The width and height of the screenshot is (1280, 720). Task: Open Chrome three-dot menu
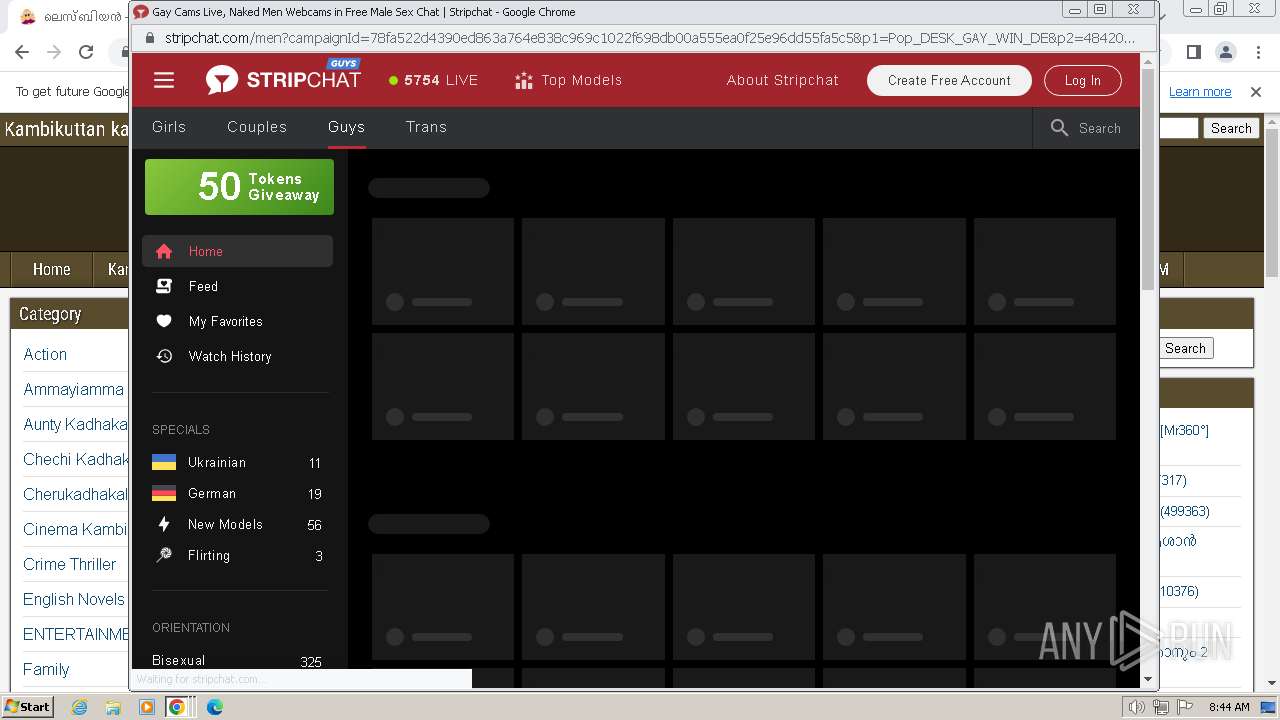(x=1258, y=52)
